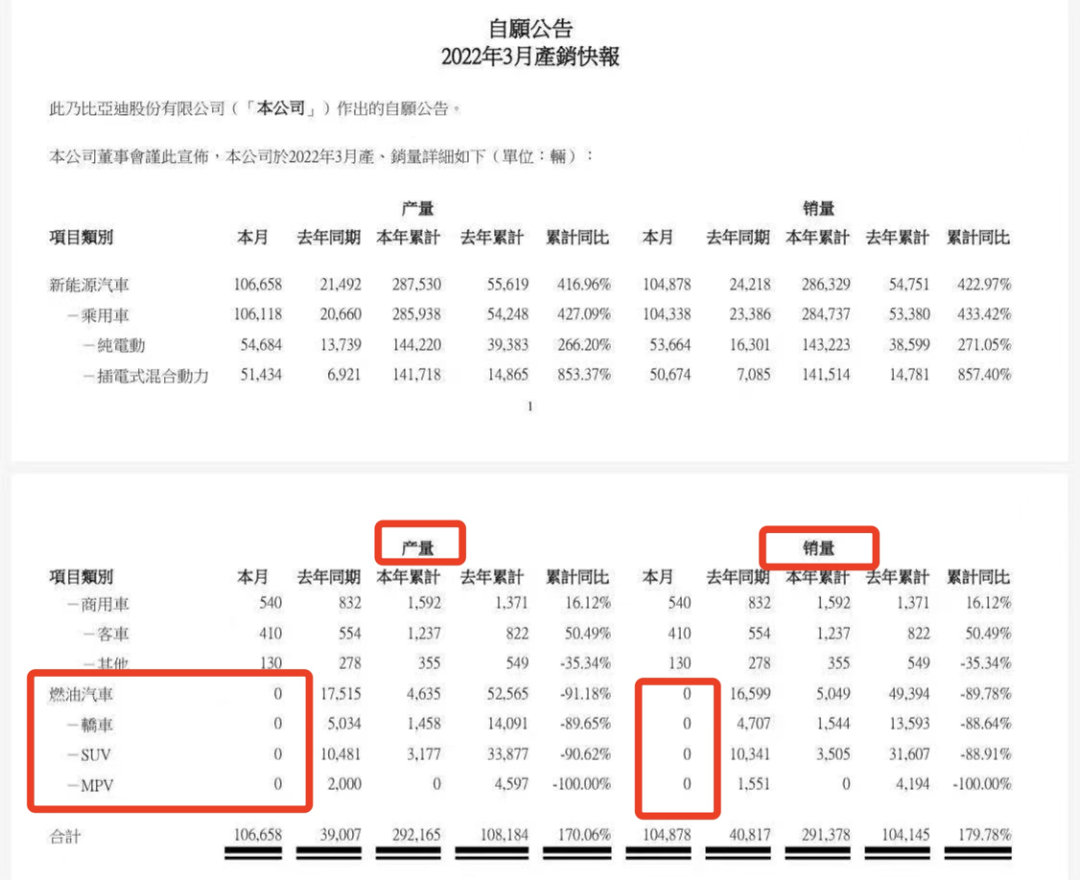Click the percentage -89.78%
1080x880 pixels.
point(986,693)
